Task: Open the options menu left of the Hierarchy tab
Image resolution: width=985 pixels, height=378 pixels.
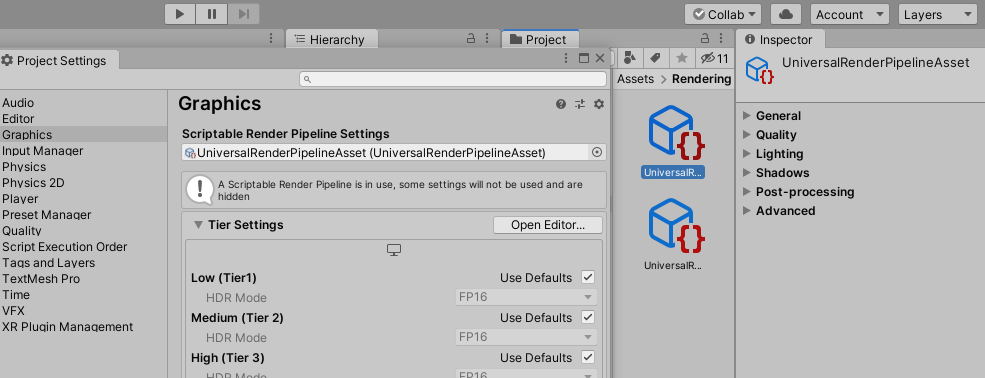Action: [271, 39]
